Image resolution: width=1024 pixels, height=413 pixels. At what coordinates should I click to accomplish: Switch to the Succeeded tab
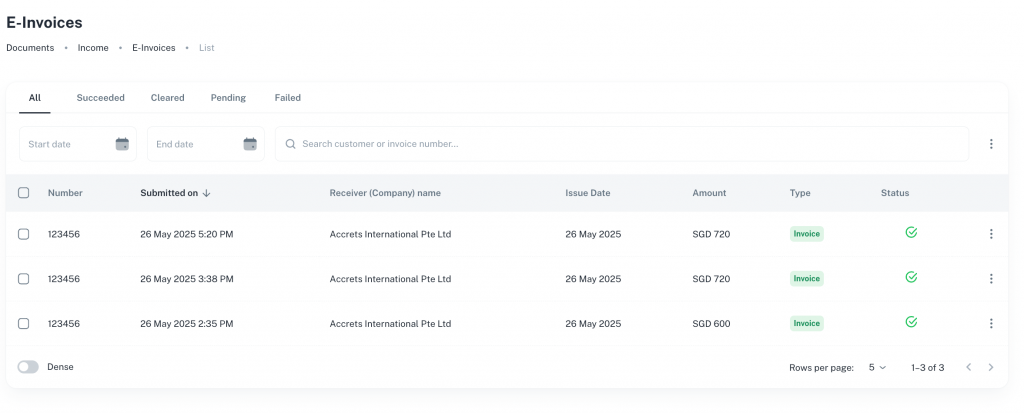[x=101, y=98]
